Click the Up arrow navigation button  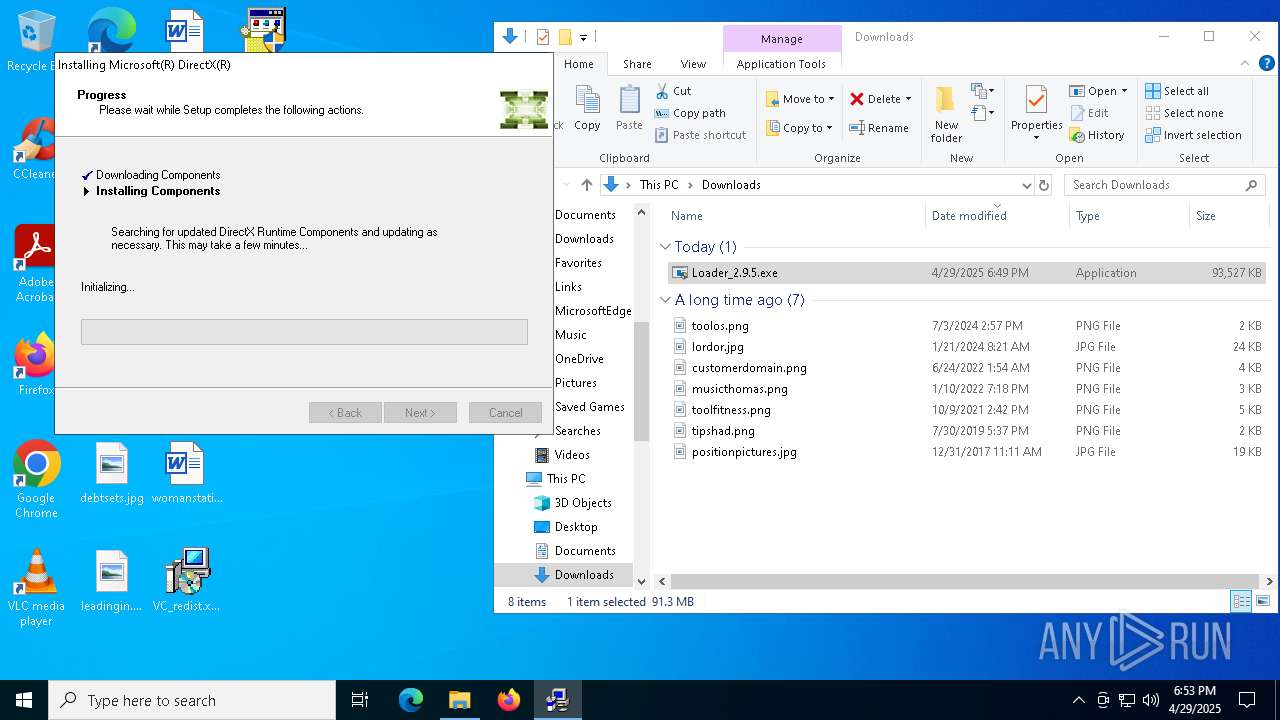point(587,185)
